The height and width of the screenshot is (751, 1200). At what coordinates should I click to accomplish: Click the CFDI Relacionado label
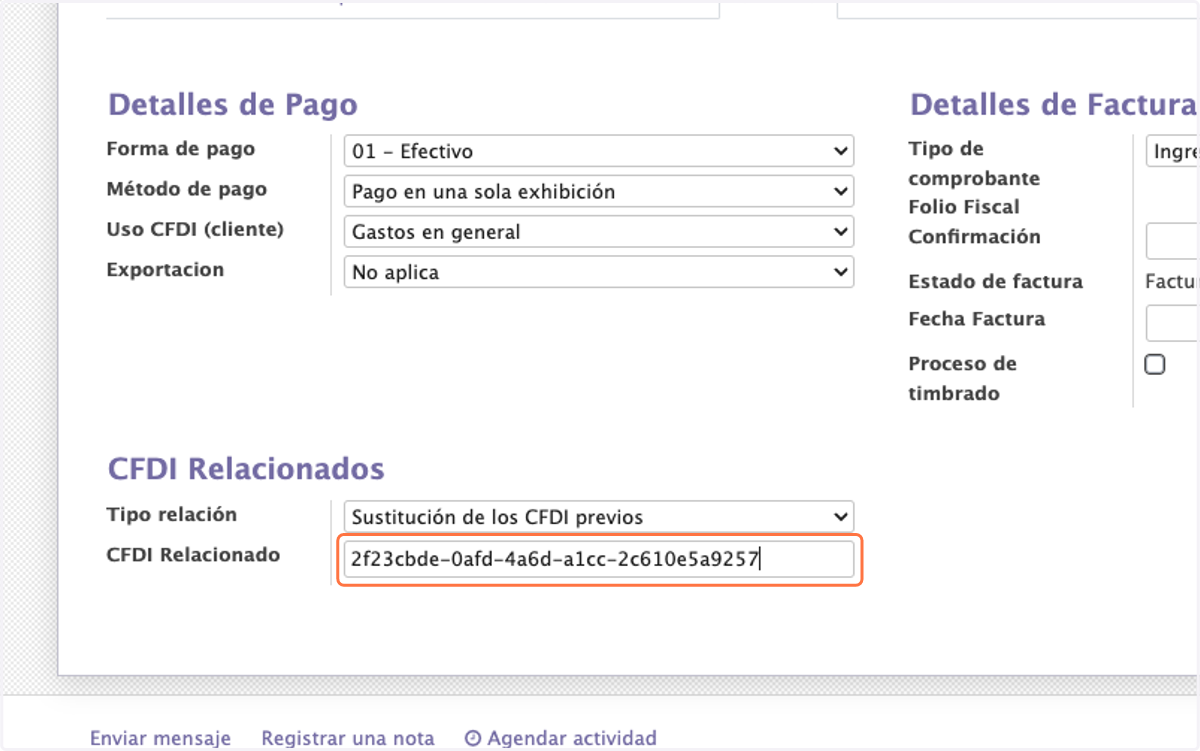[194, 554]
